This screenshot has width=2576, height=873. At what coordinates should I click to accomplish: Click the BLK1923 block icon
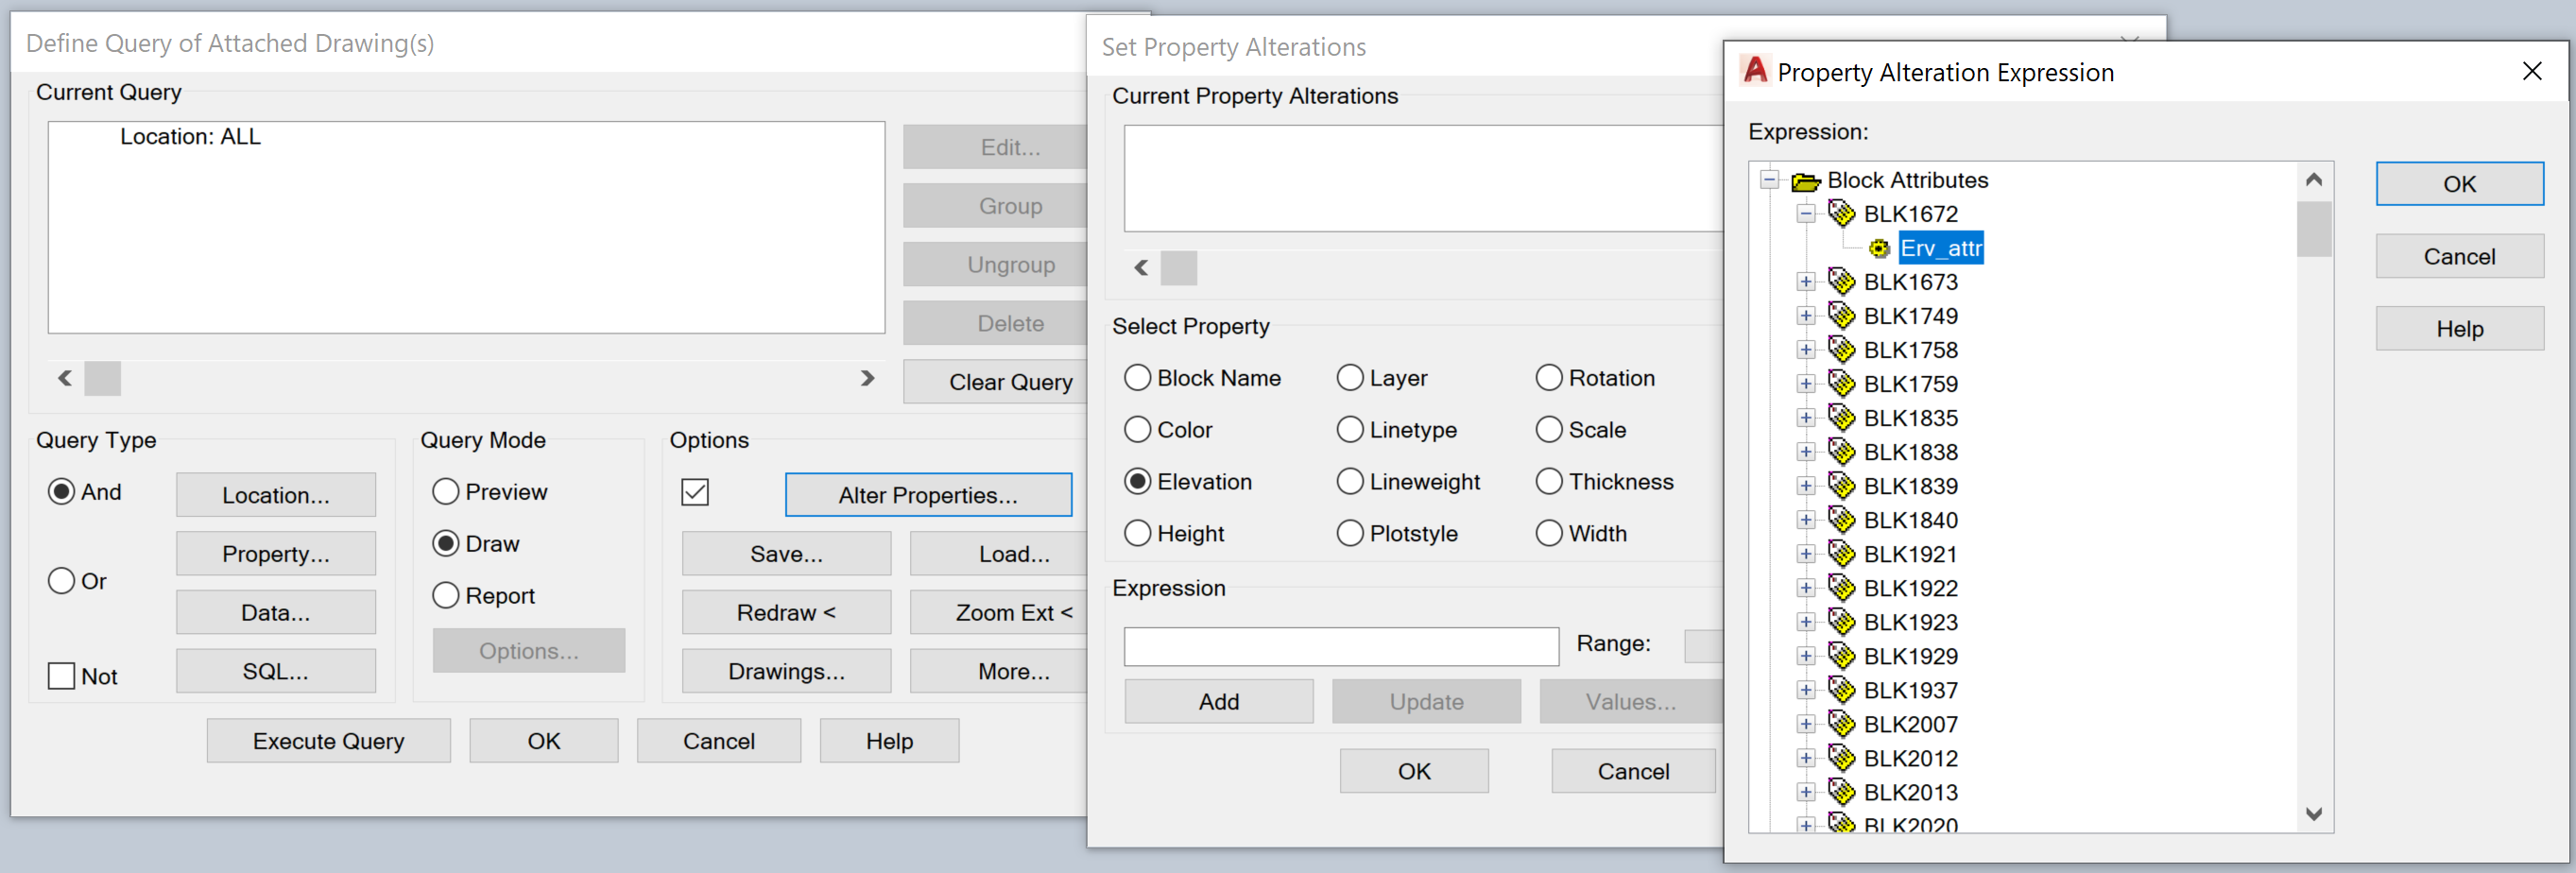[x=1841, y=622]
